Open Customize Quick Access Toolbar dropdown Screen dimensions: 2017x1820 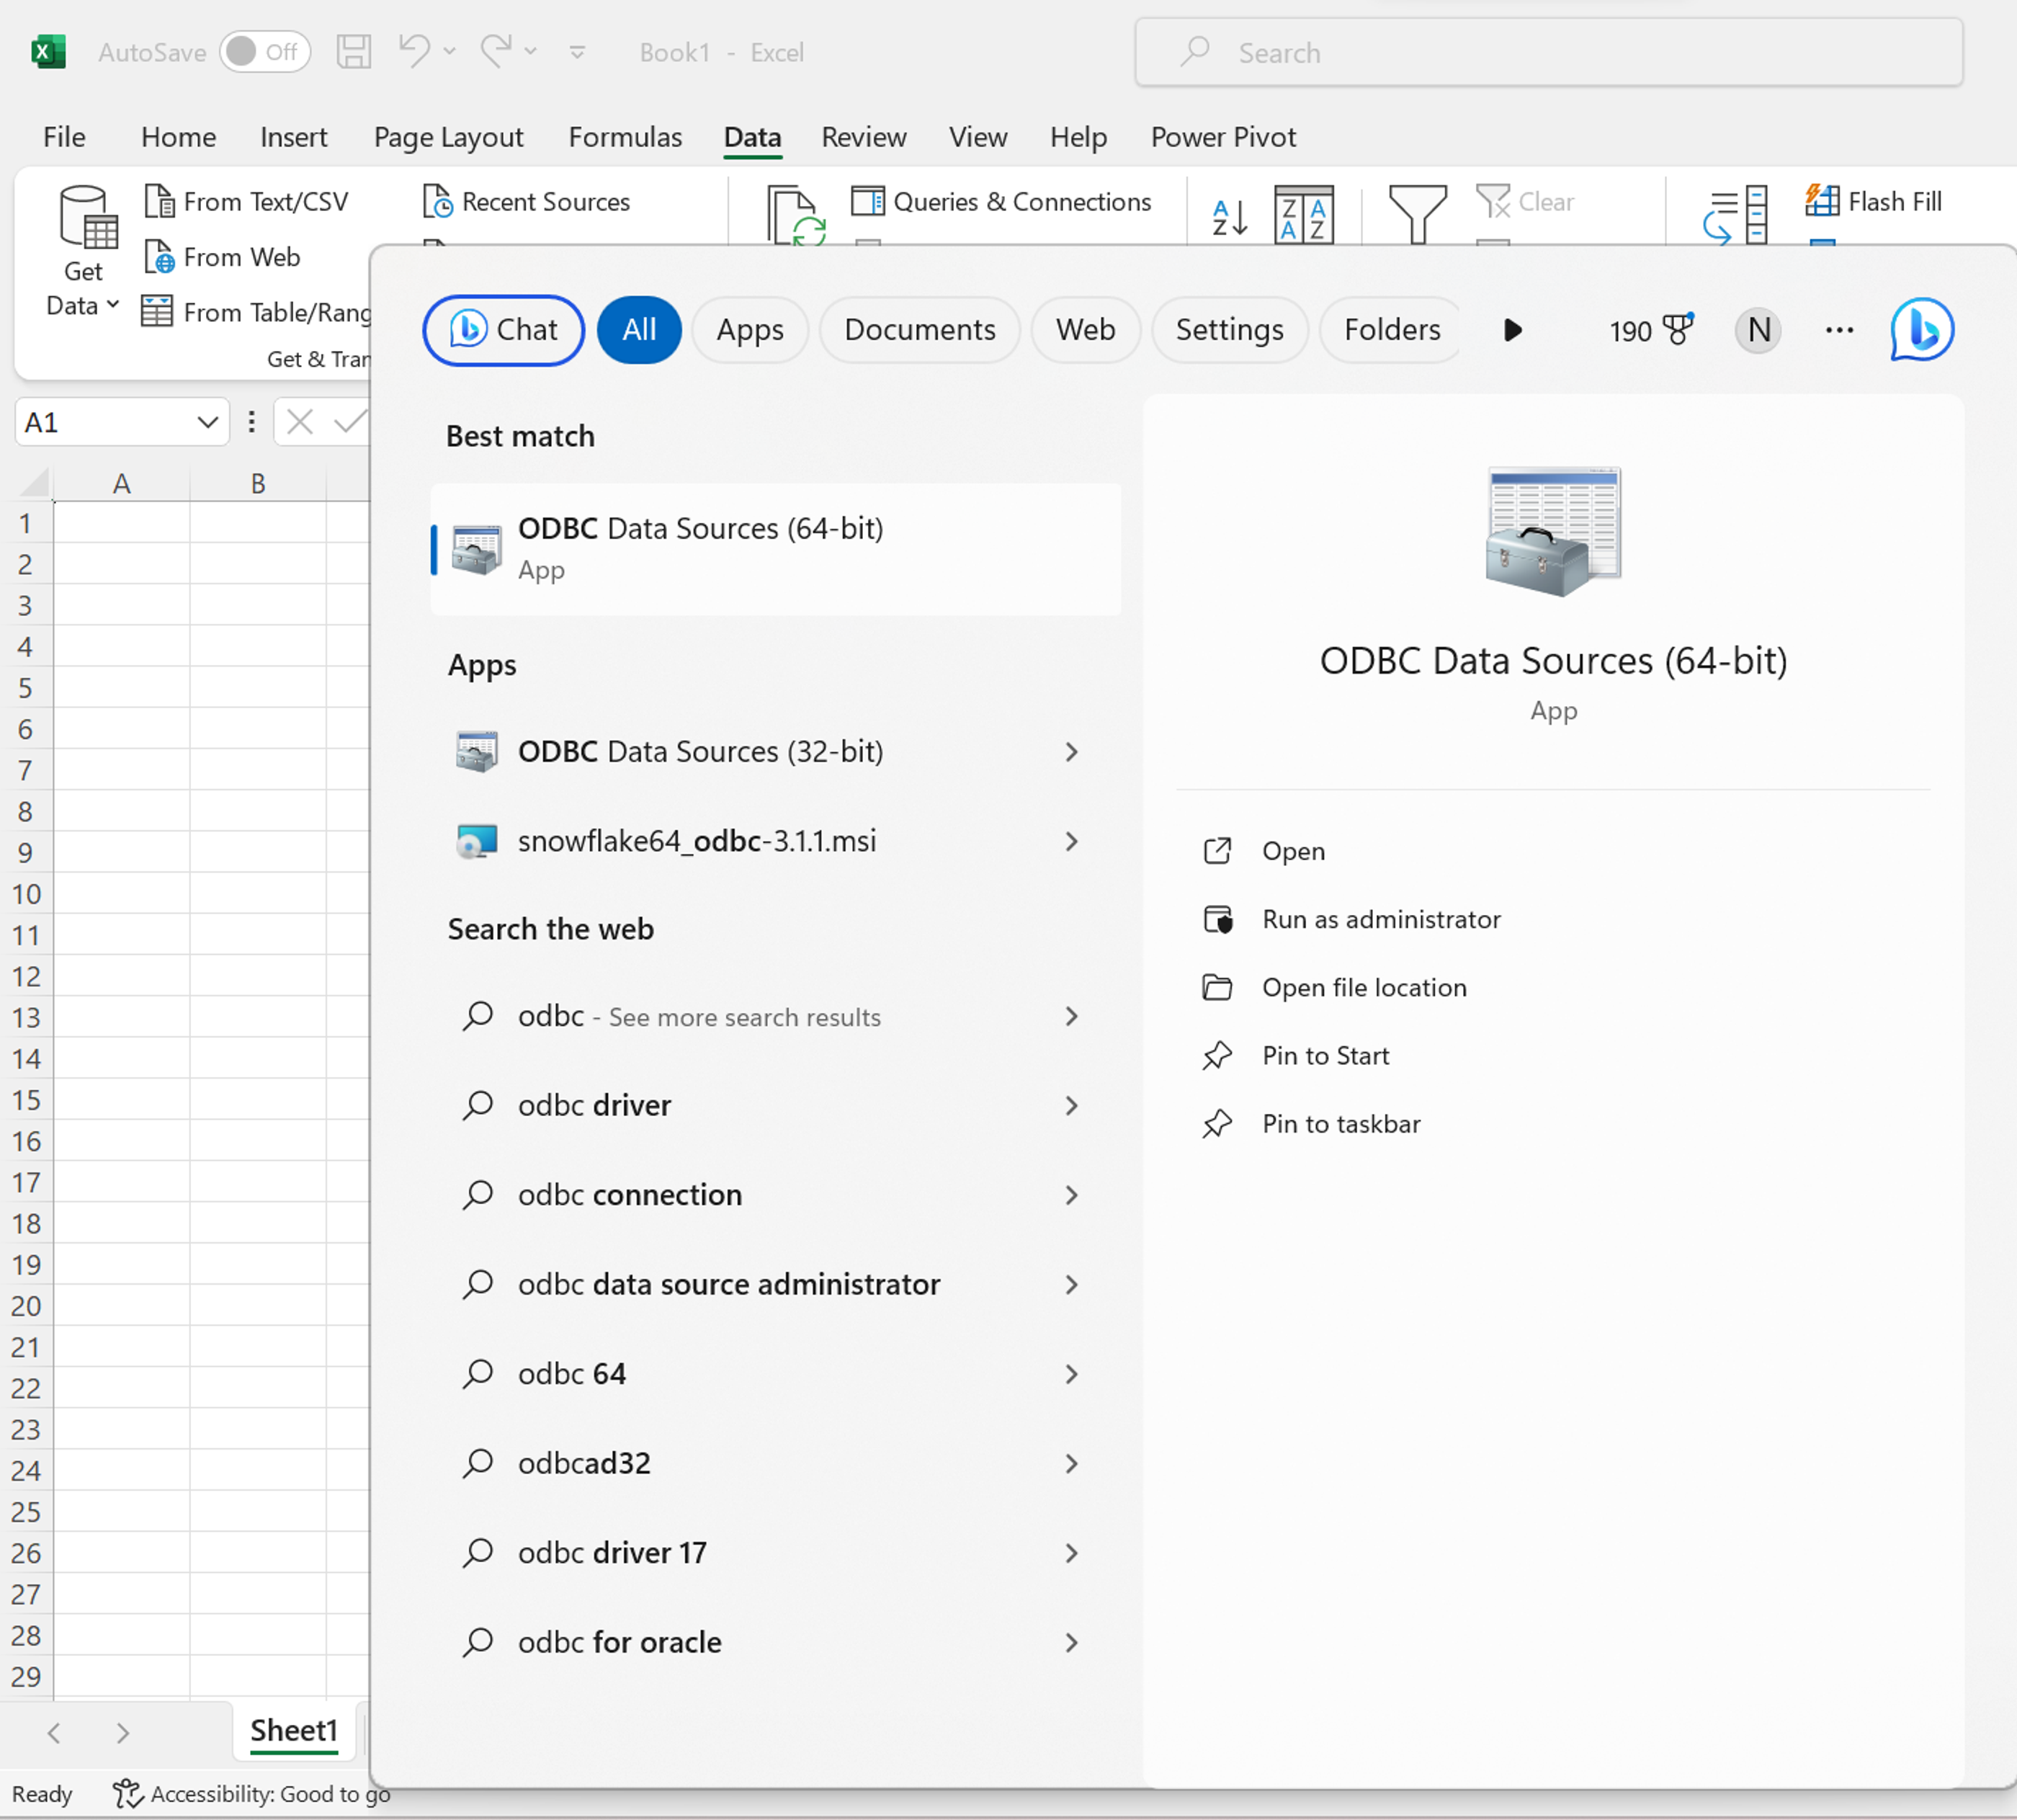(577, 52)
